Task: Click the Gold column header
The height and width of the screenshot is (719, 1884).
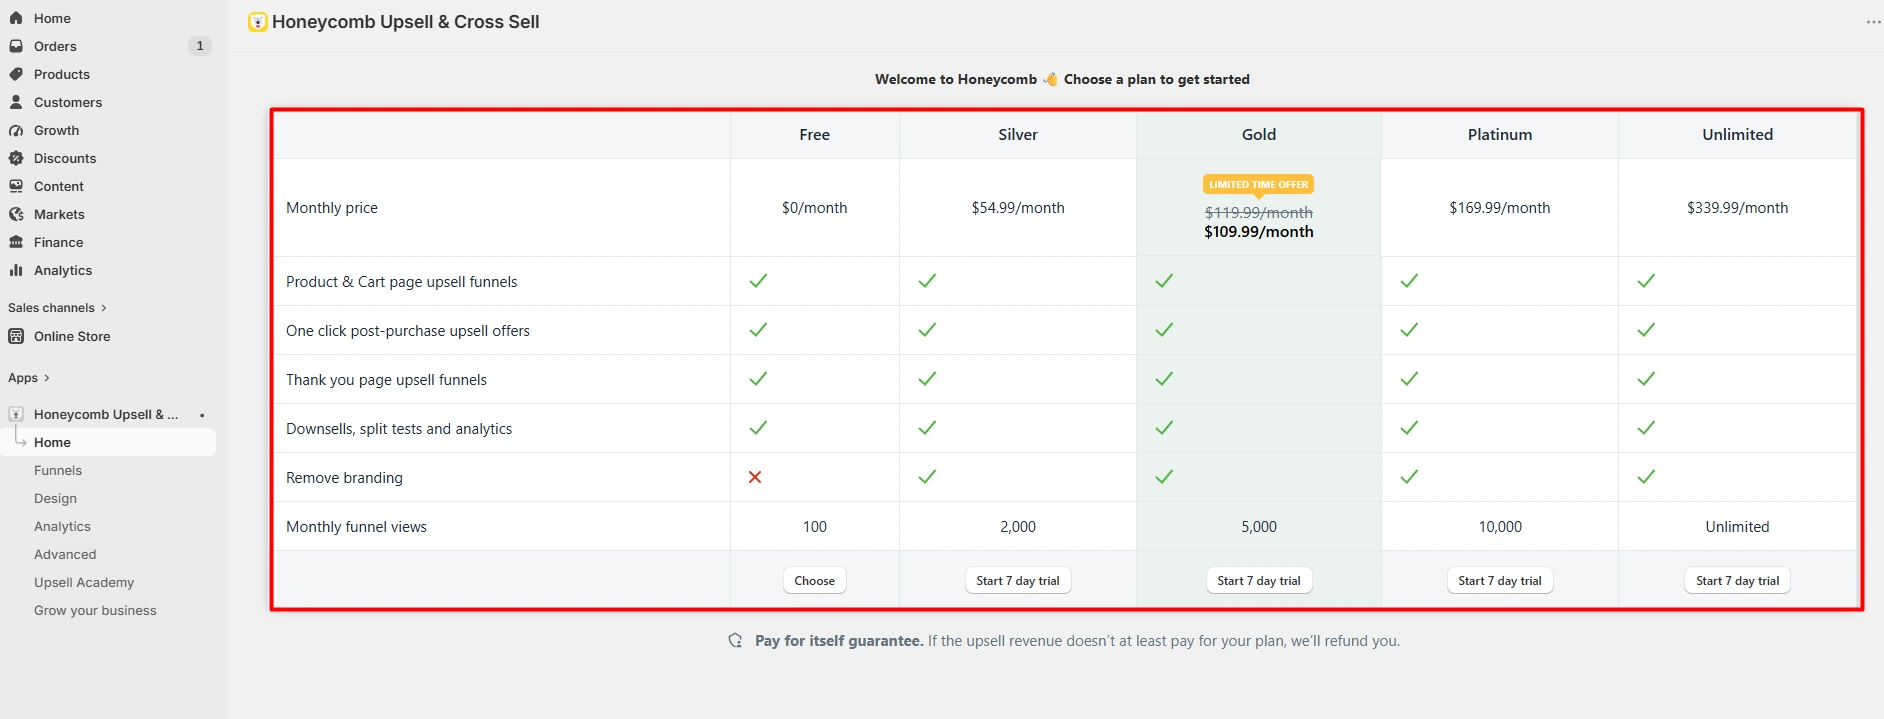Action: (x=1259, y=135)
